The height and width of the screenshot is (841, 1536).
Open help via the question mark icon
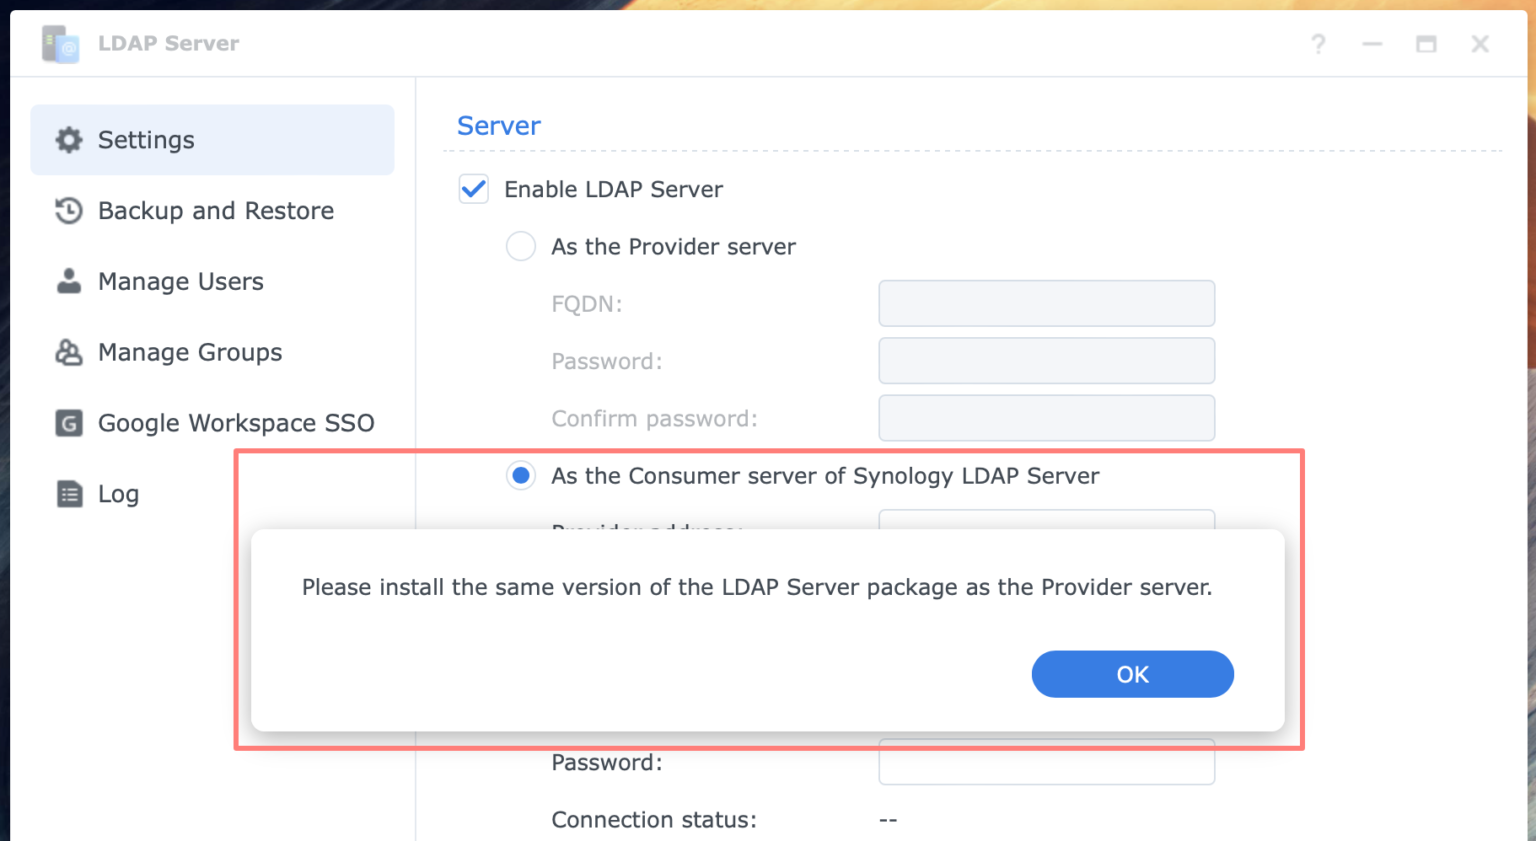coord(1318,44)
